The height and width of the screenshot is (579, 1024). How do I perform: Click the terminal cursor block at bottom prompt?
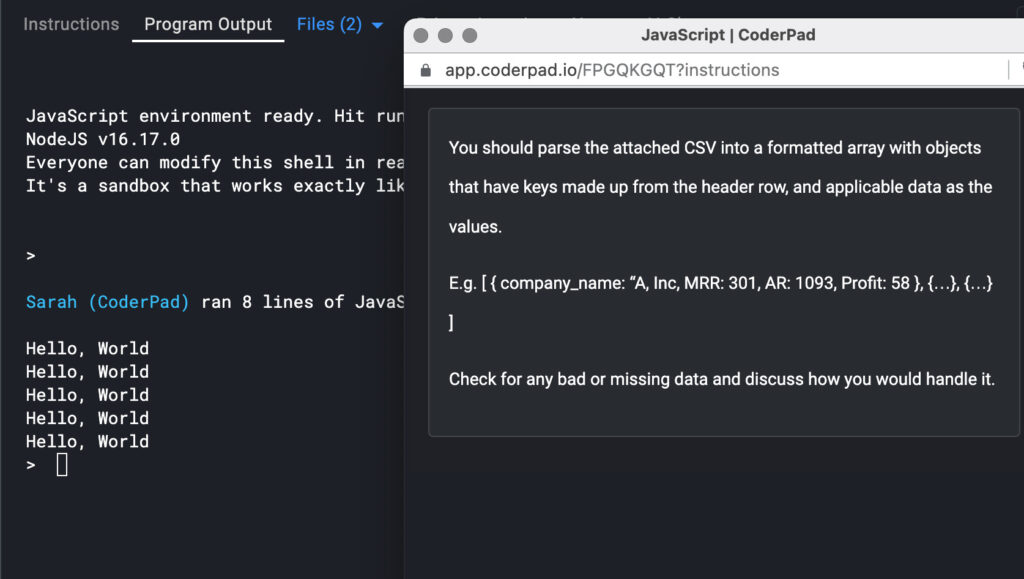click(62, 465)
